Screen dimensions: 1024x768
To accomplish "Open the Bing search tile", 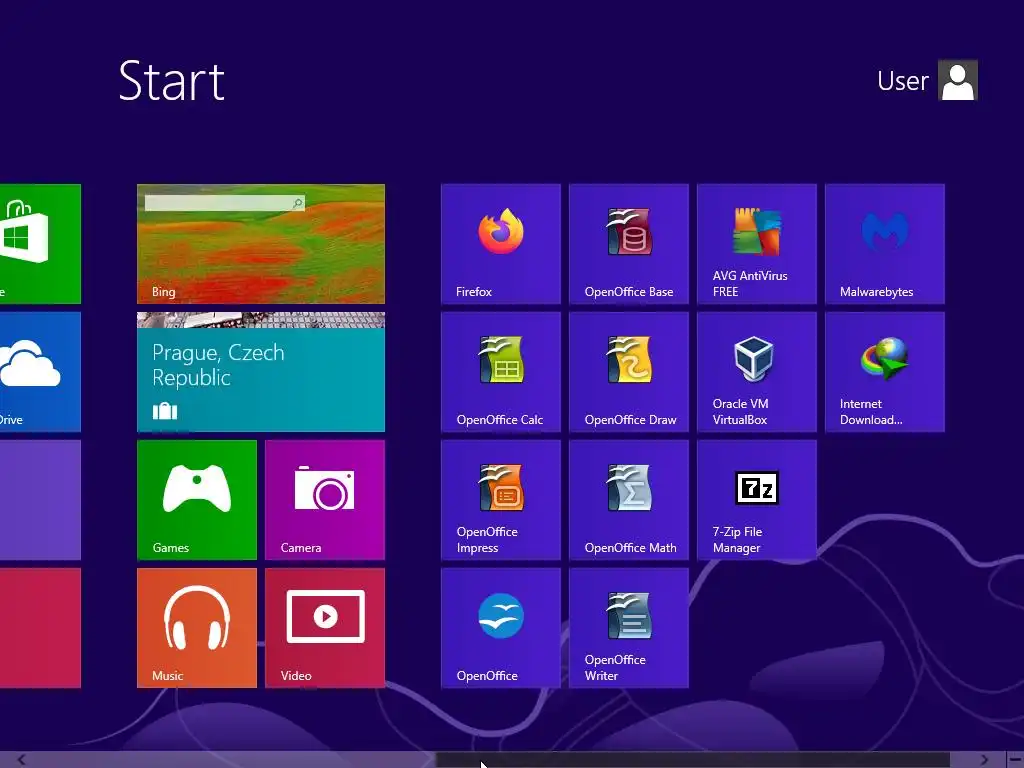I will click(261, 244).
